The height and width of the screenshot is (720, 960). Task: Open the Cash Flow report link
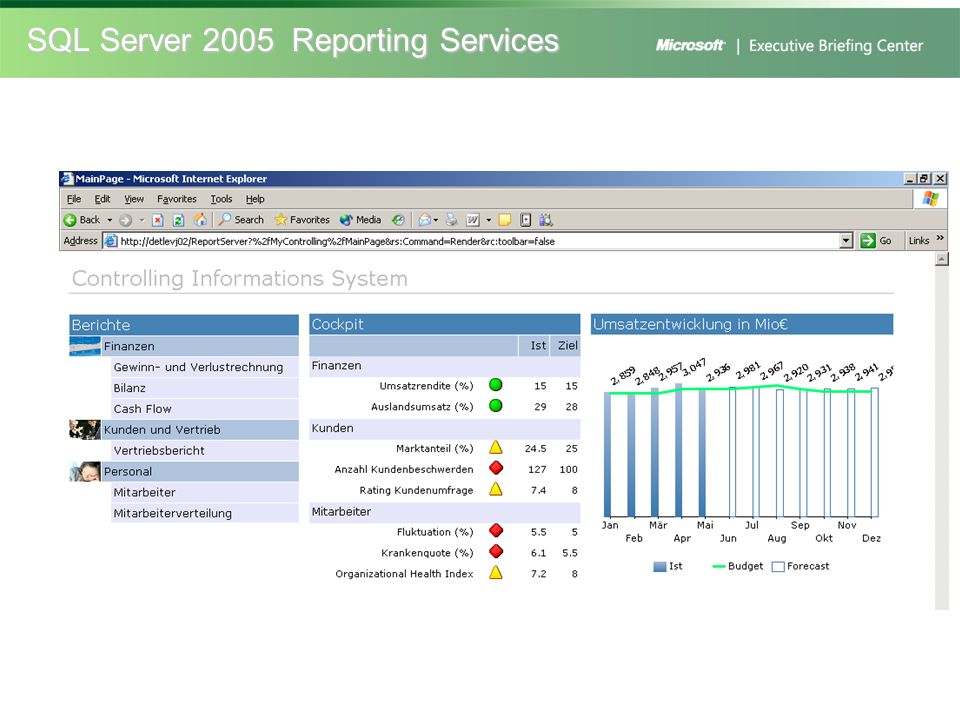pos(142,409)
